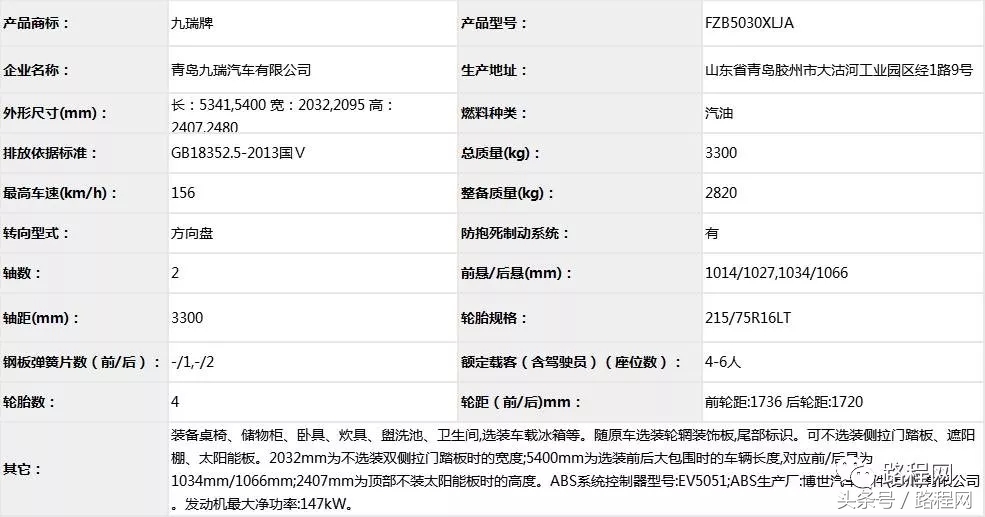Select the passenger capacity value 4-6人
Screen dimensions: 985x517
tap(723, 362)
